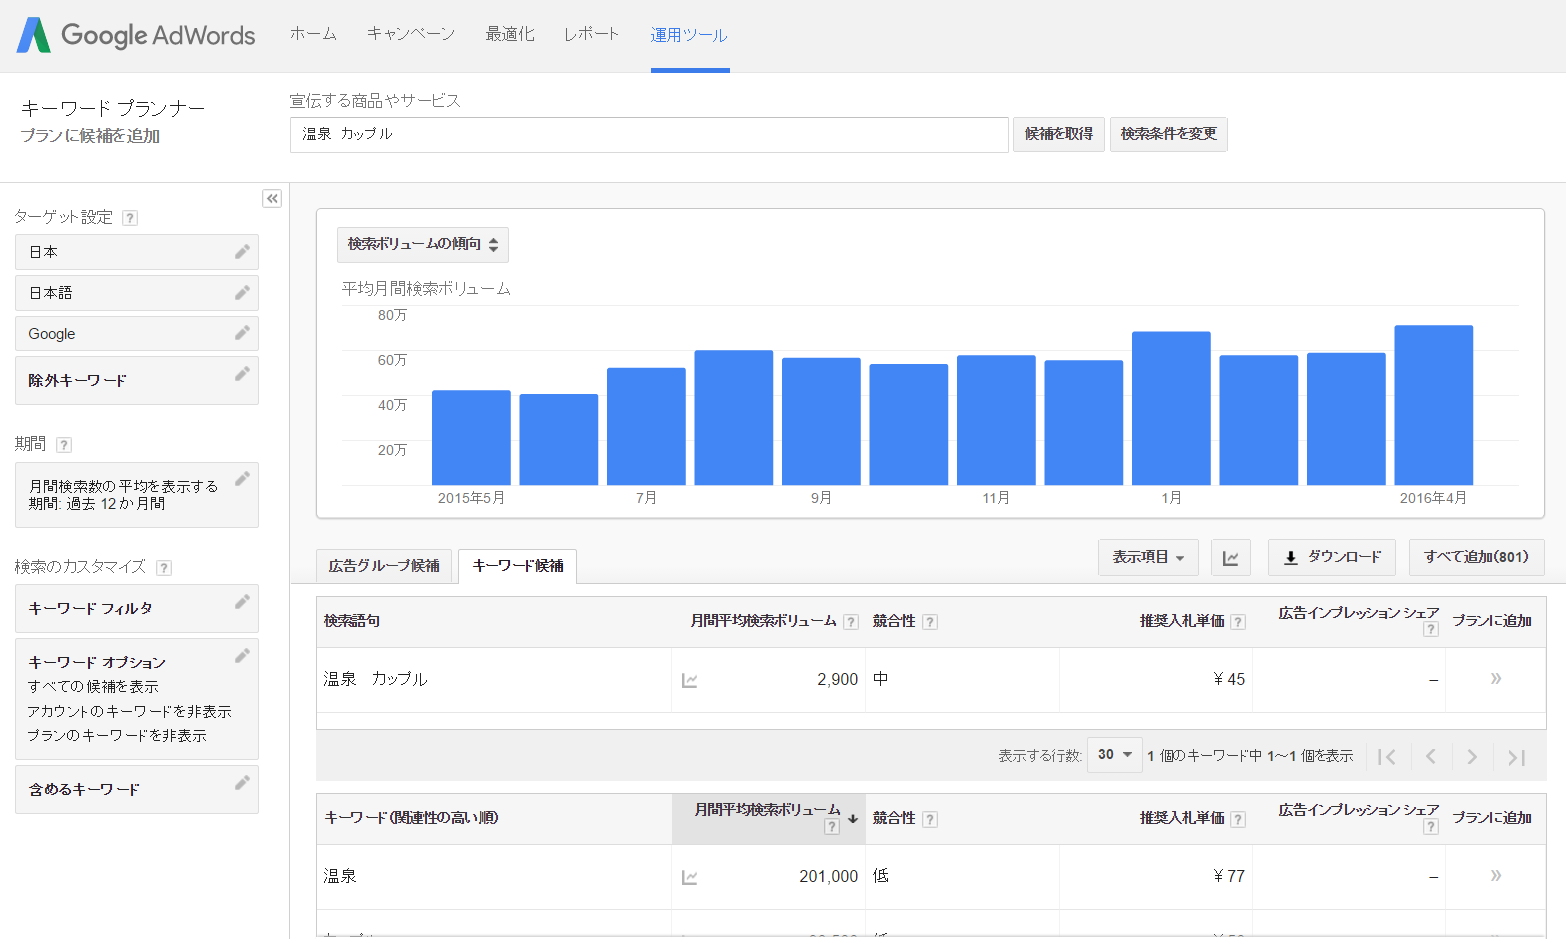Open help for 月間平均検索ボリューム in search terms table
The height and width of the screenshot is (939, 1566).
pyautogui.click(x=851, y=622)
